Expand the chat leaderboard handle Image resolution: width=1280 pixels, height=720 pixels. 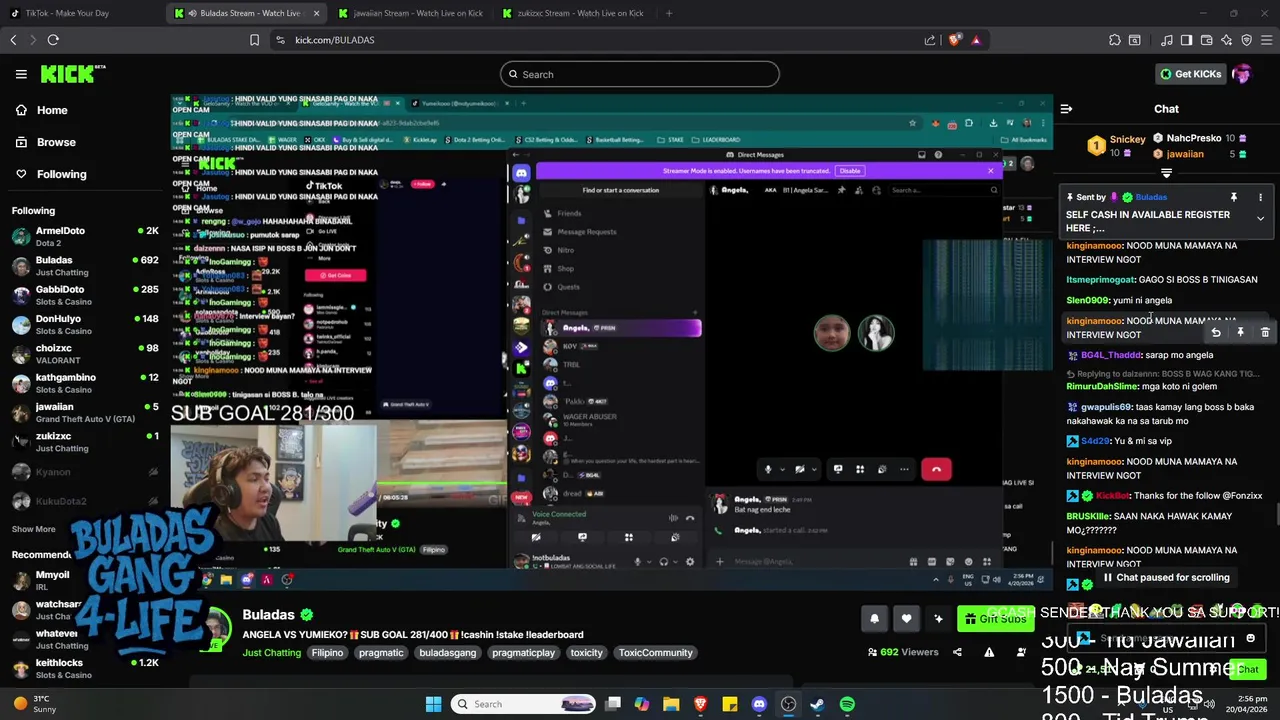point(1166,173)
